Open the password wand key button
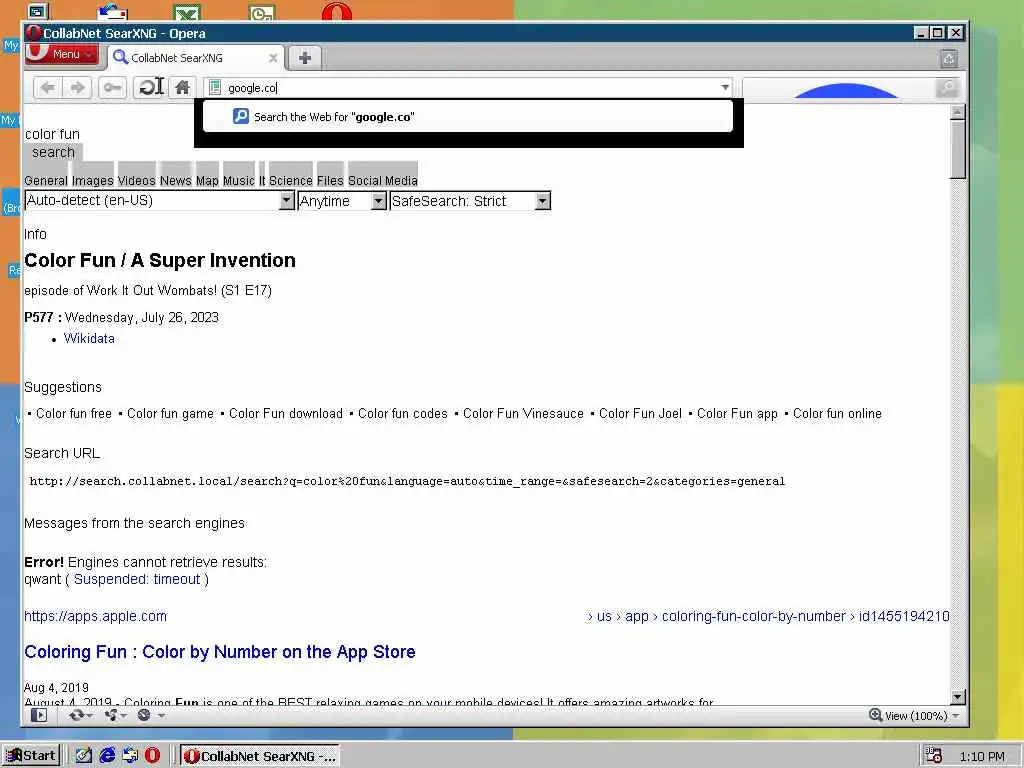 pos(112,88)
